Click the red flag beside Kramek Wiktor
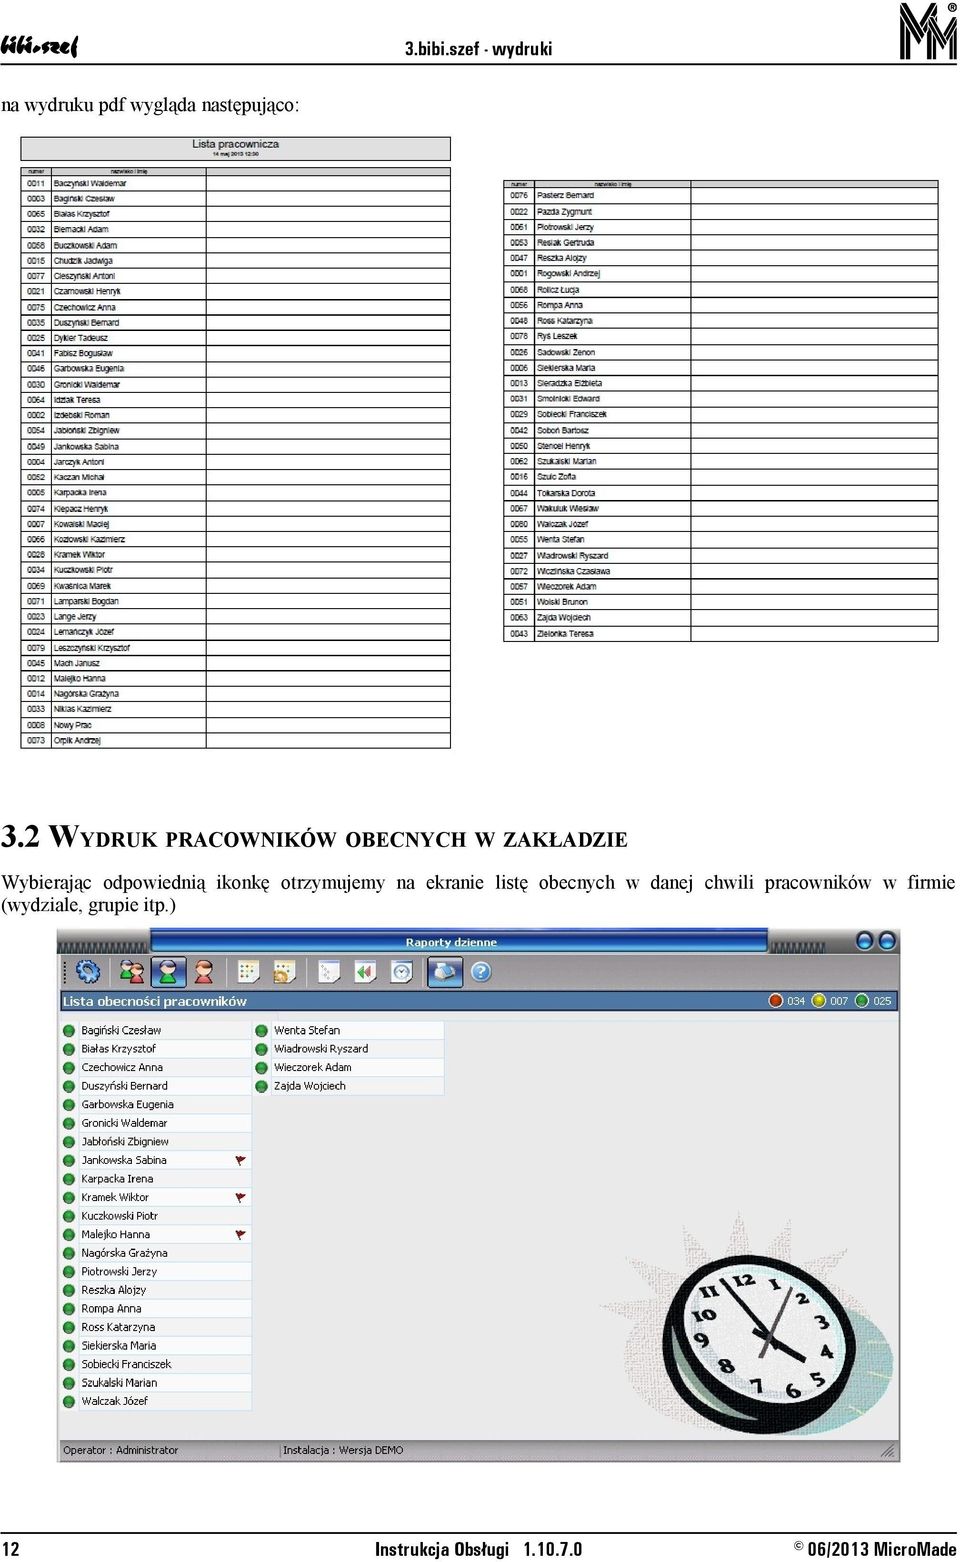The width and height of the screenshot is (960, 1562). [240, 1198]
